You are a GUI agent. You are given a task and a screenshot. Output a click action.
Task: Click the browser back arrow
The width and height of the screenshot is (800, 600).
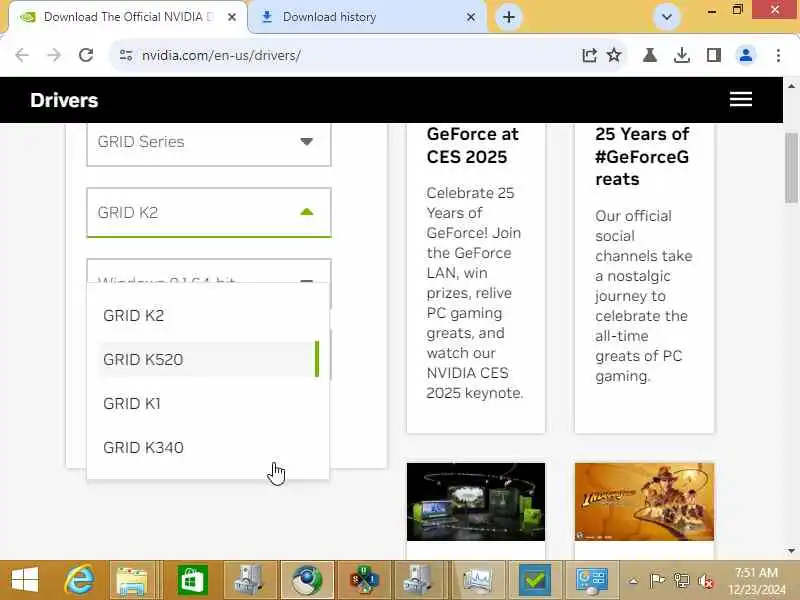pos(22,55)
